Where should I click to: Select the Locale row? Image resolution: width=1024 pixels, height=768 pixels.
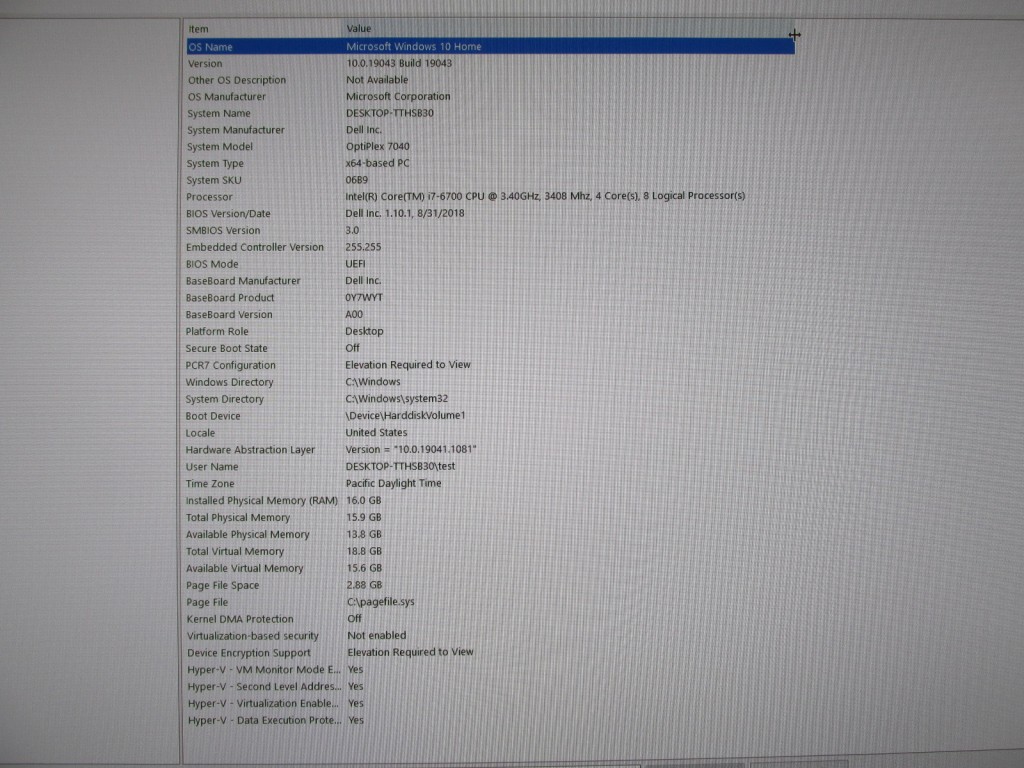(490, 433)
